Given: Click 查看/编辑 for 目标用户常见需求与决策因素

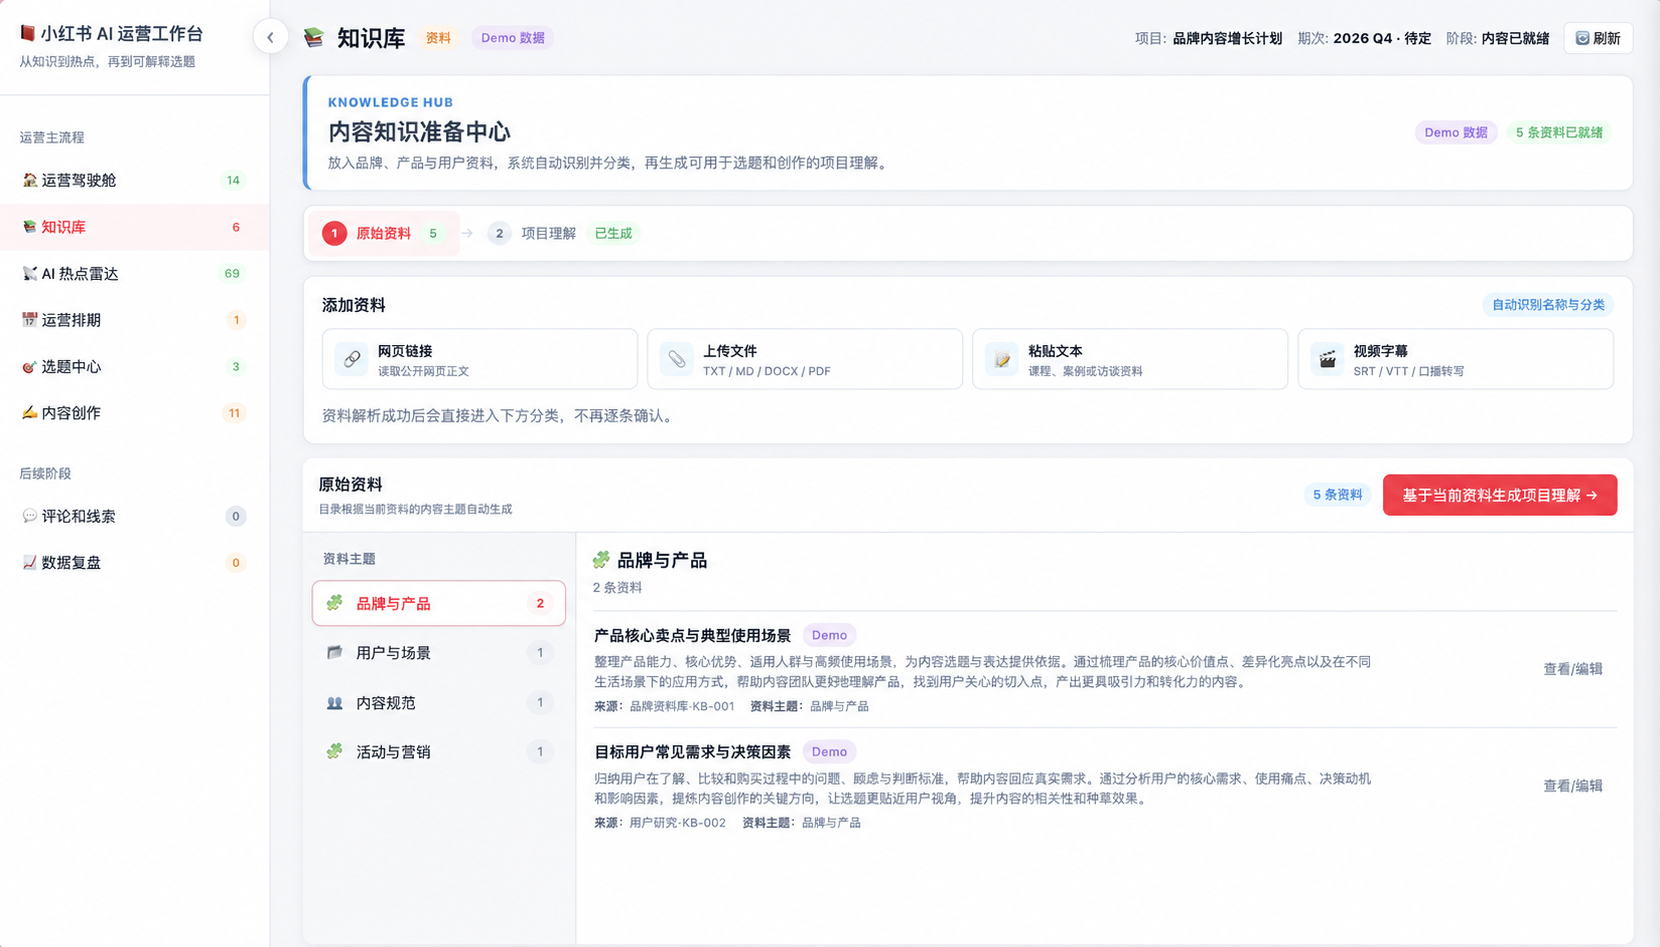Looking at the screenshot, I should [x=1573, y=786].
